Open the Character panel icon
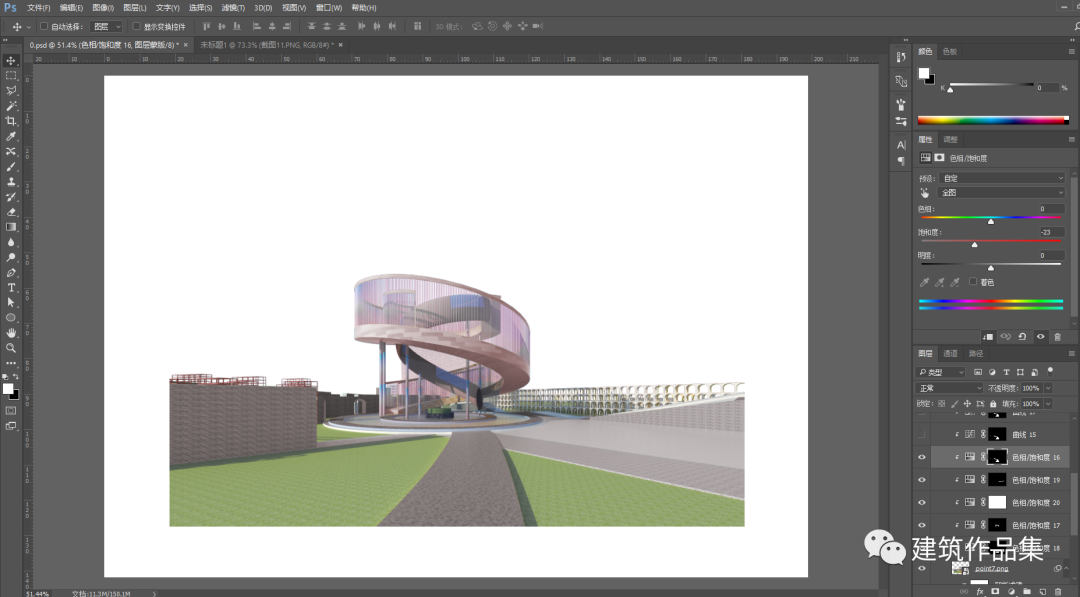This screenshot has height=597, width=1080. coord(901,145)
